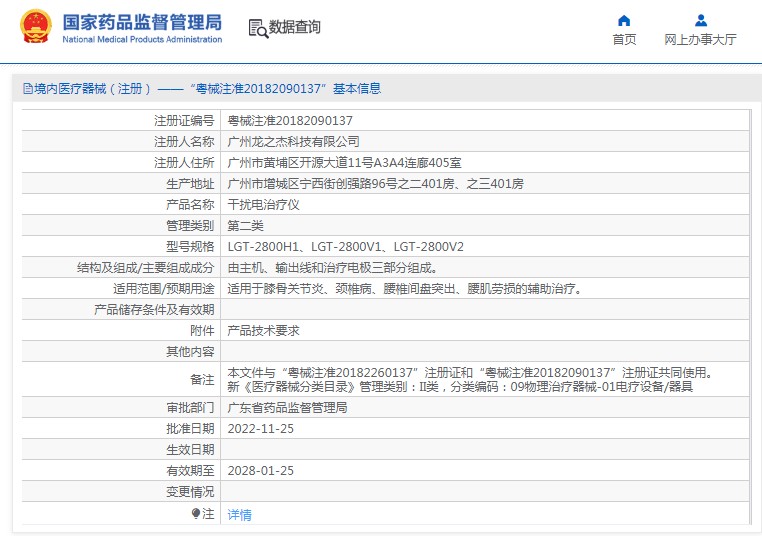The image size is (762, 536).
Task: Click the 注册人住所 label
Action: 184,162
